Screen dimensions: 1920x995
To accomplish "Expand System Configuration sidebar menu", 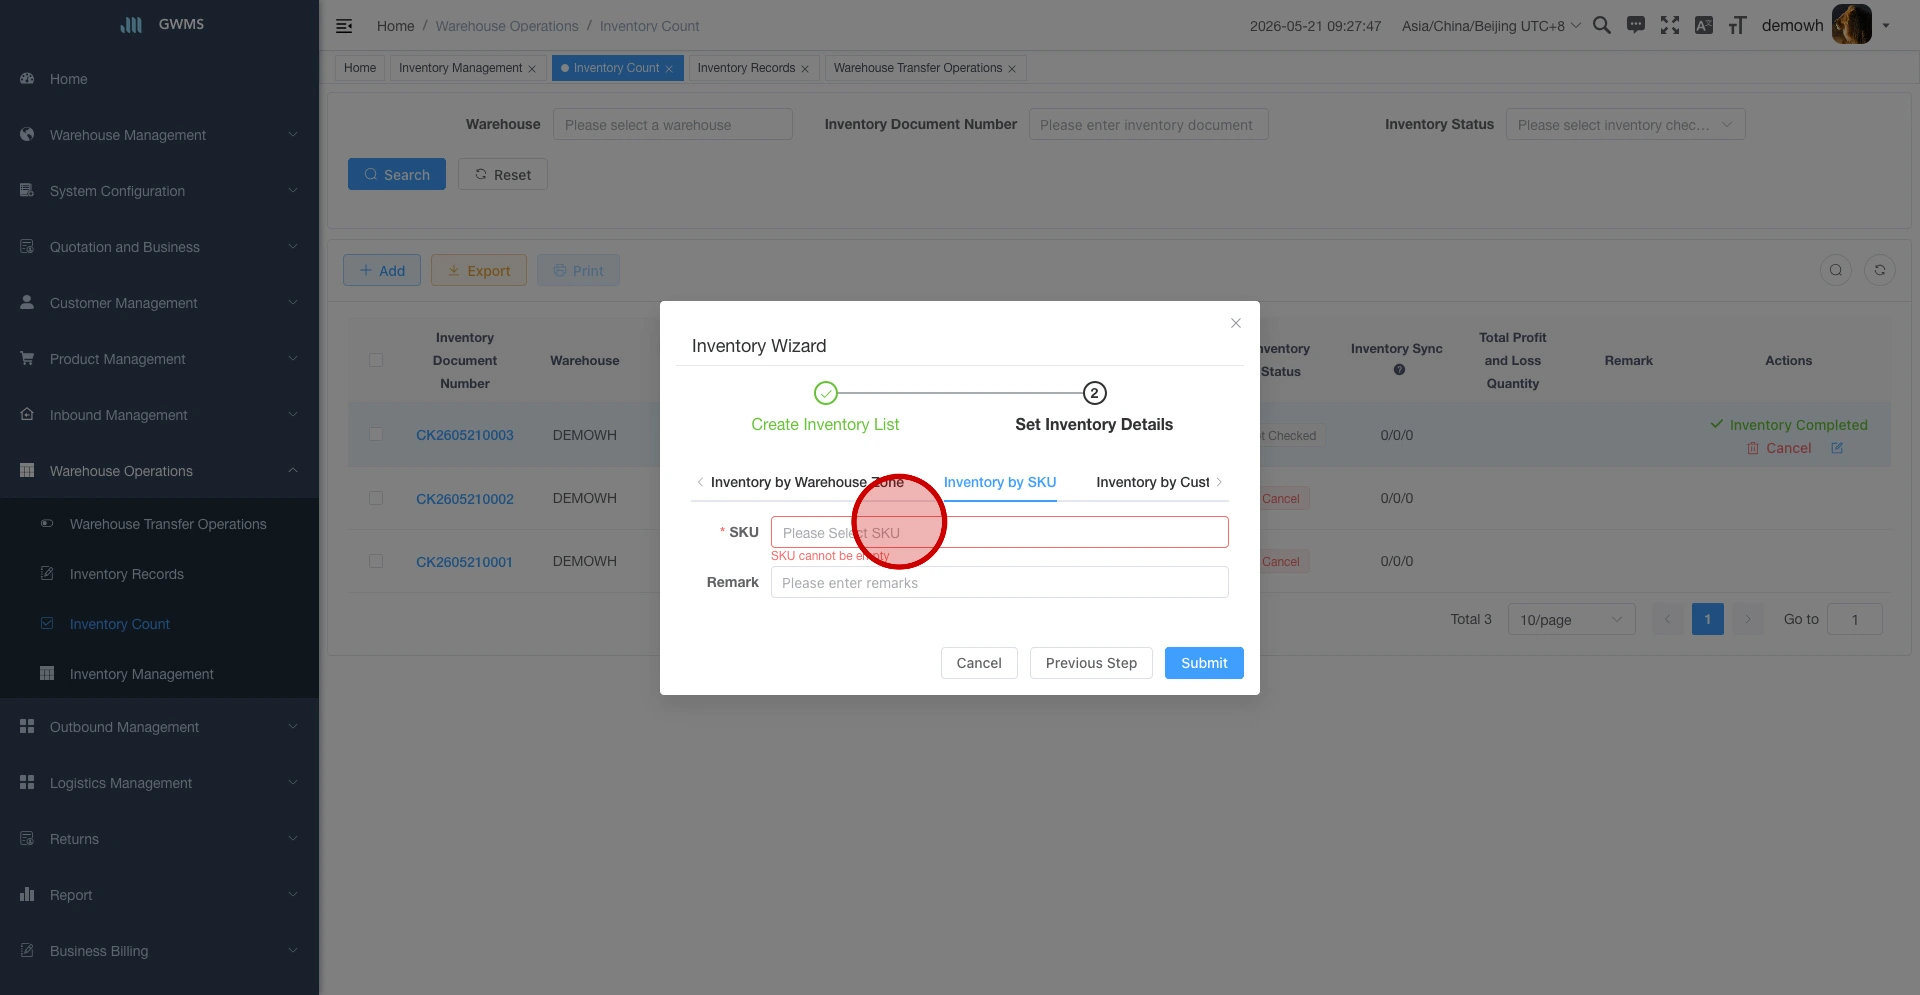I will tap(160, 191).
